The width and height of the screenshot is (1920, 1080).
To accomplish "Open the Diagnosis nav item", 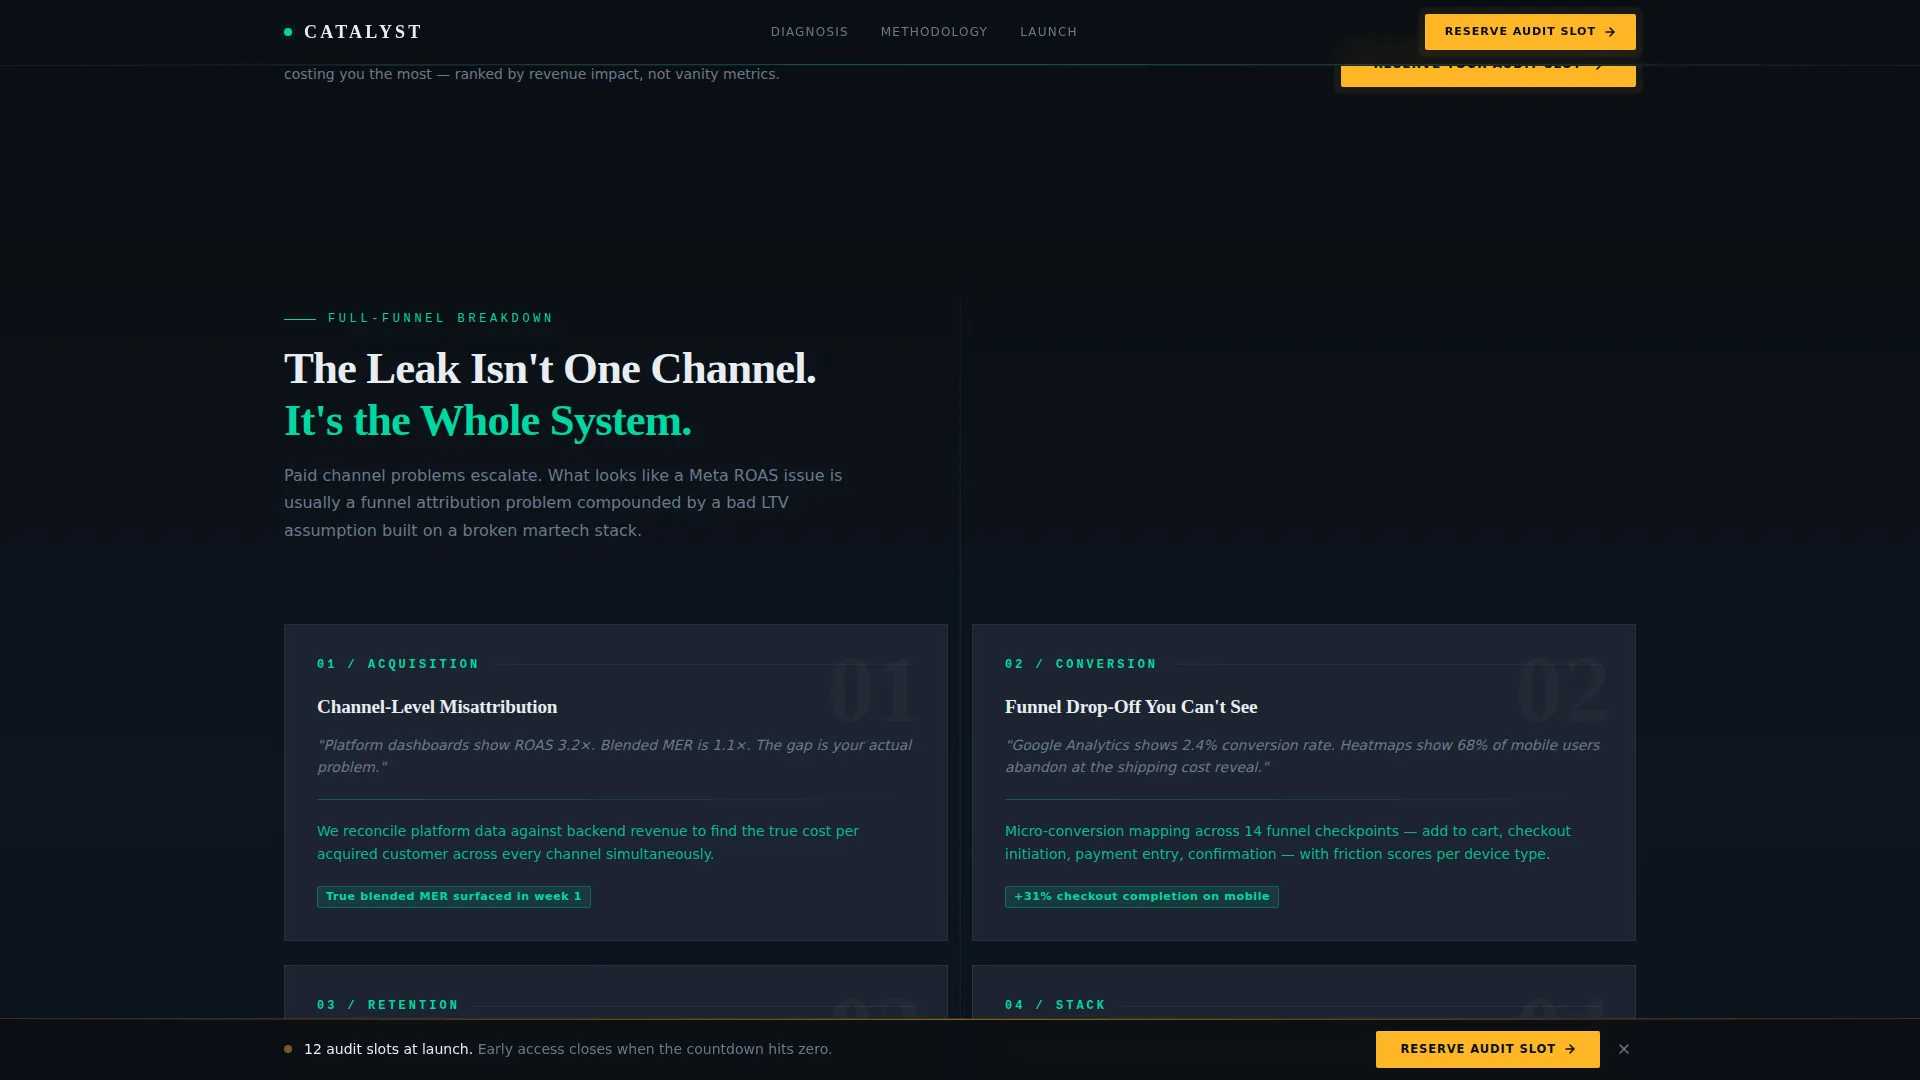I will 809,32.
